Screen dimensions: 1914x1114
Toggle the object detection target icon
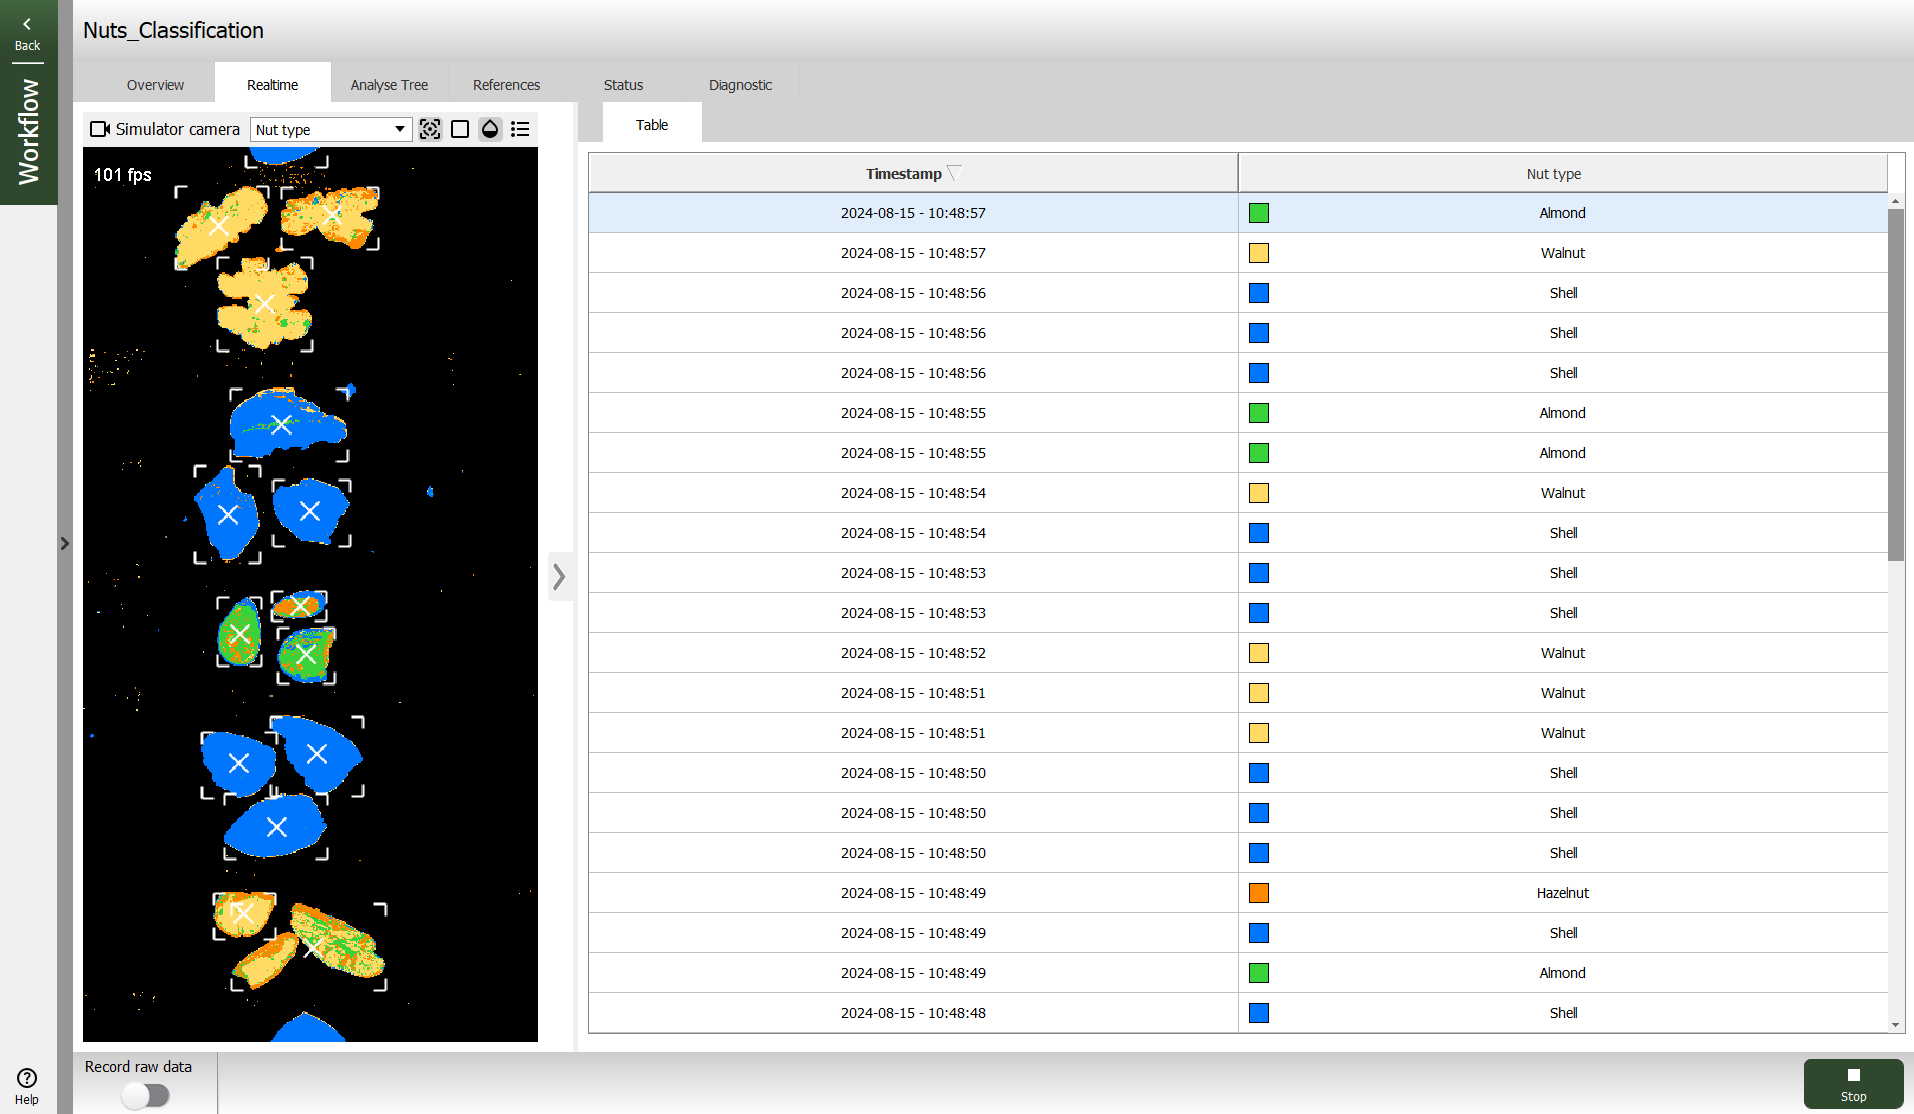click(430, 129)
